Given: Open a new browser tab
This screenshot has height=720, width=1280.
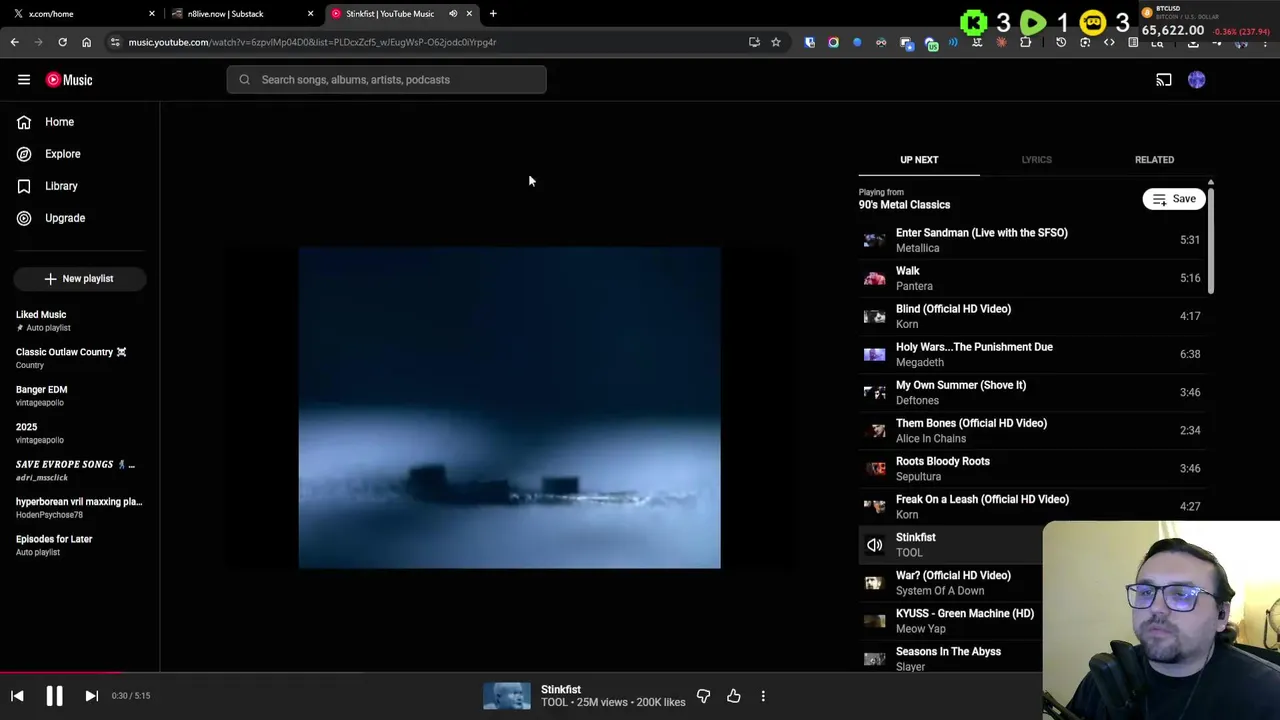Looking at the screenshot, I should (493, 14).
